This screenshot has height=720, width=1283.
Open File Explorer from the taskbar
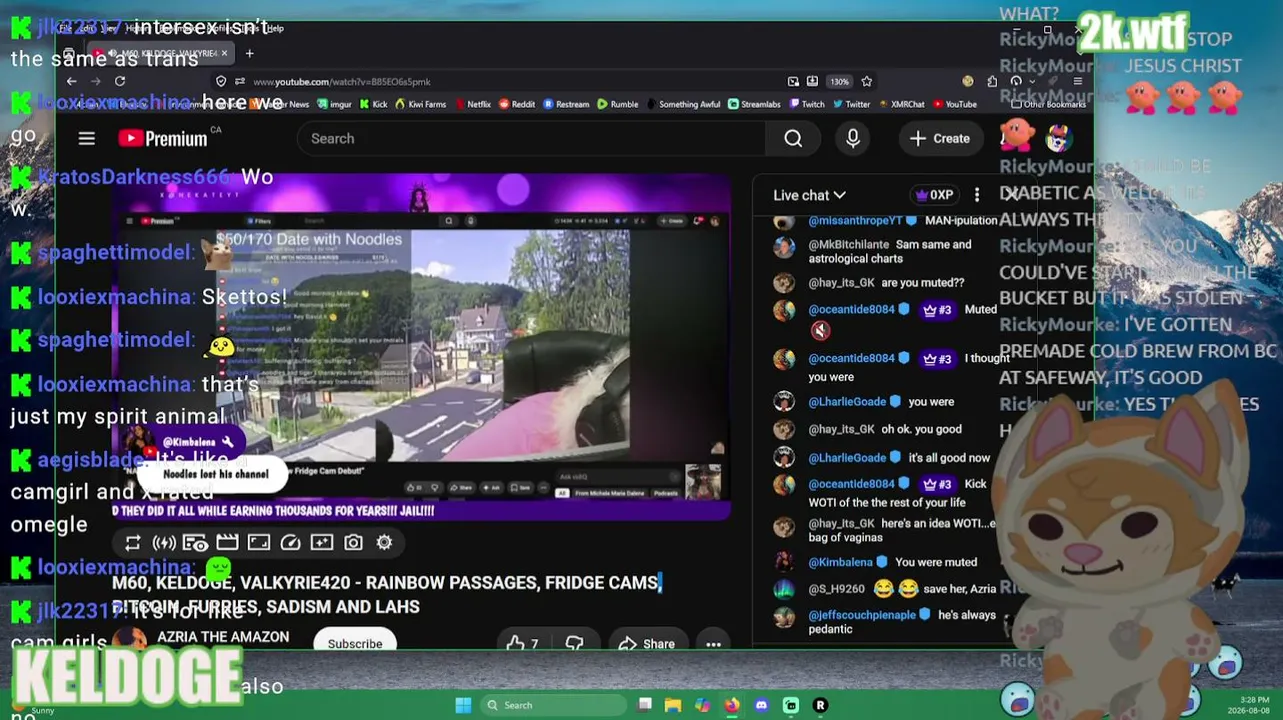coord(673,705)
